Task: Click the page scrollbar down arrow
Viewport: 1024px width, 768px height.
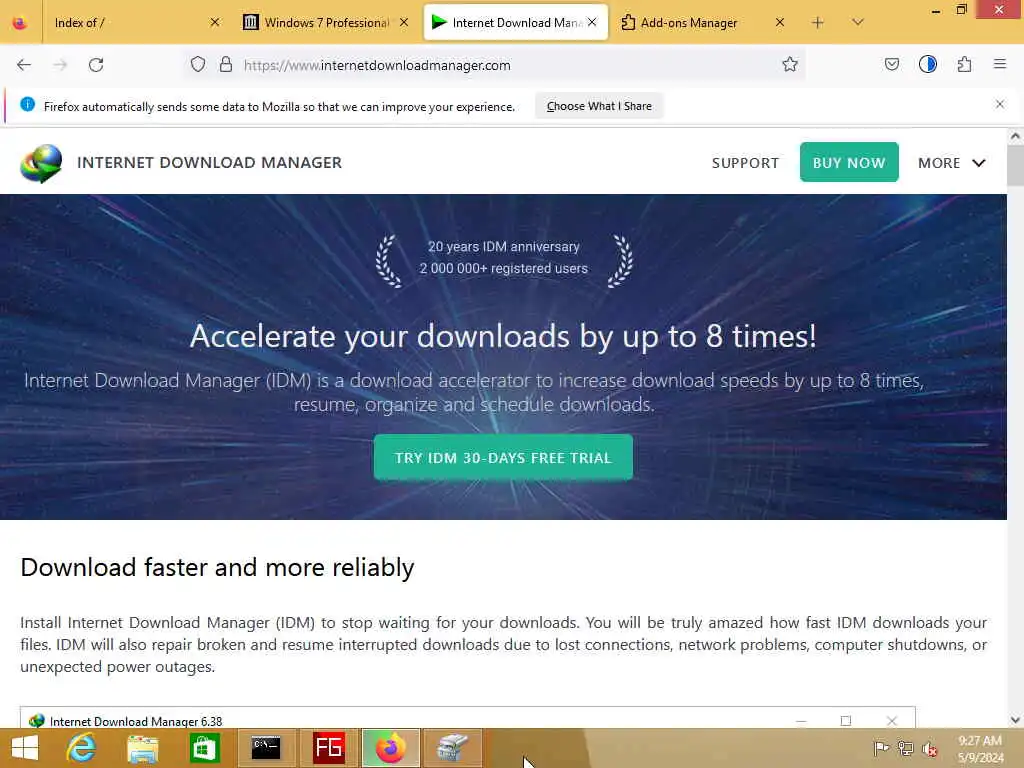Action: click(x=1015, y=720)
